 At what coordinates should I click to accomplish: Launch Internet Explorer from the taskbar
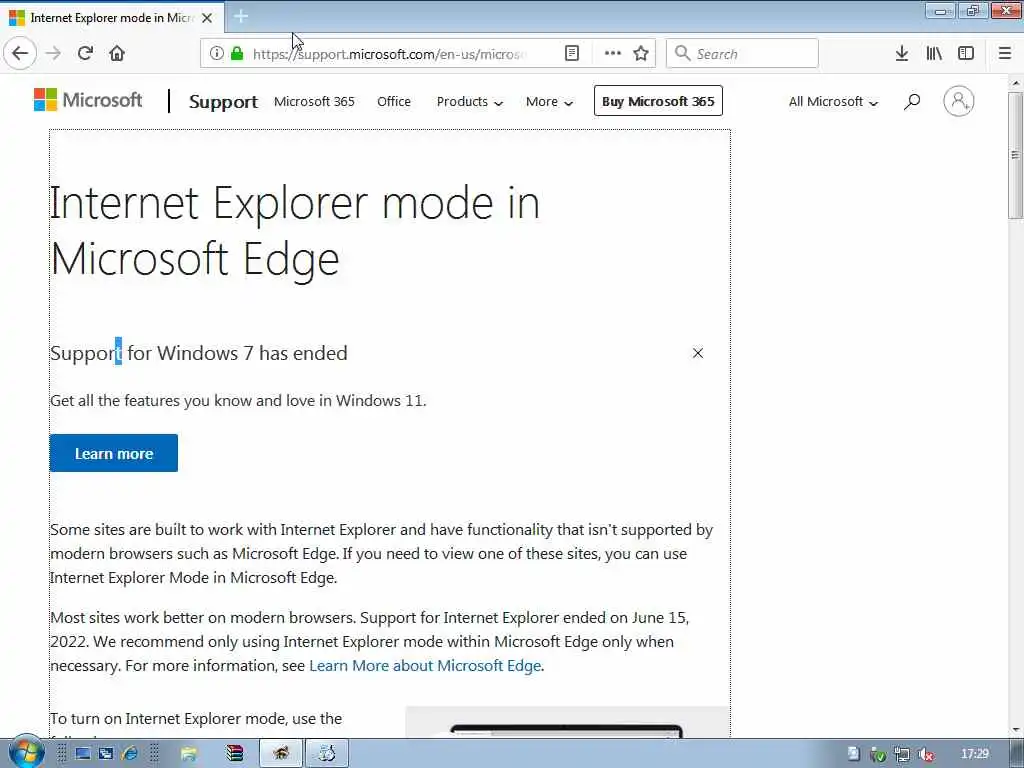(x=129, y=754)
